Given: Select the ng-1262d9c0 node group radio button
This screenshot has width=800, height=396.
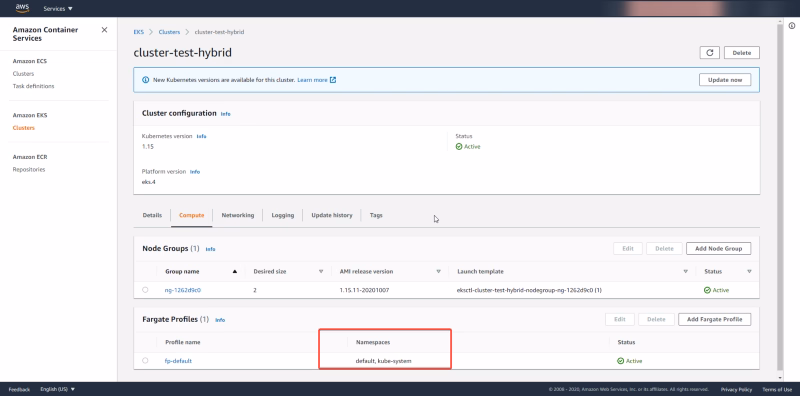Looking at the screenshot, I should pyautogui.click(x=145, y=290).
